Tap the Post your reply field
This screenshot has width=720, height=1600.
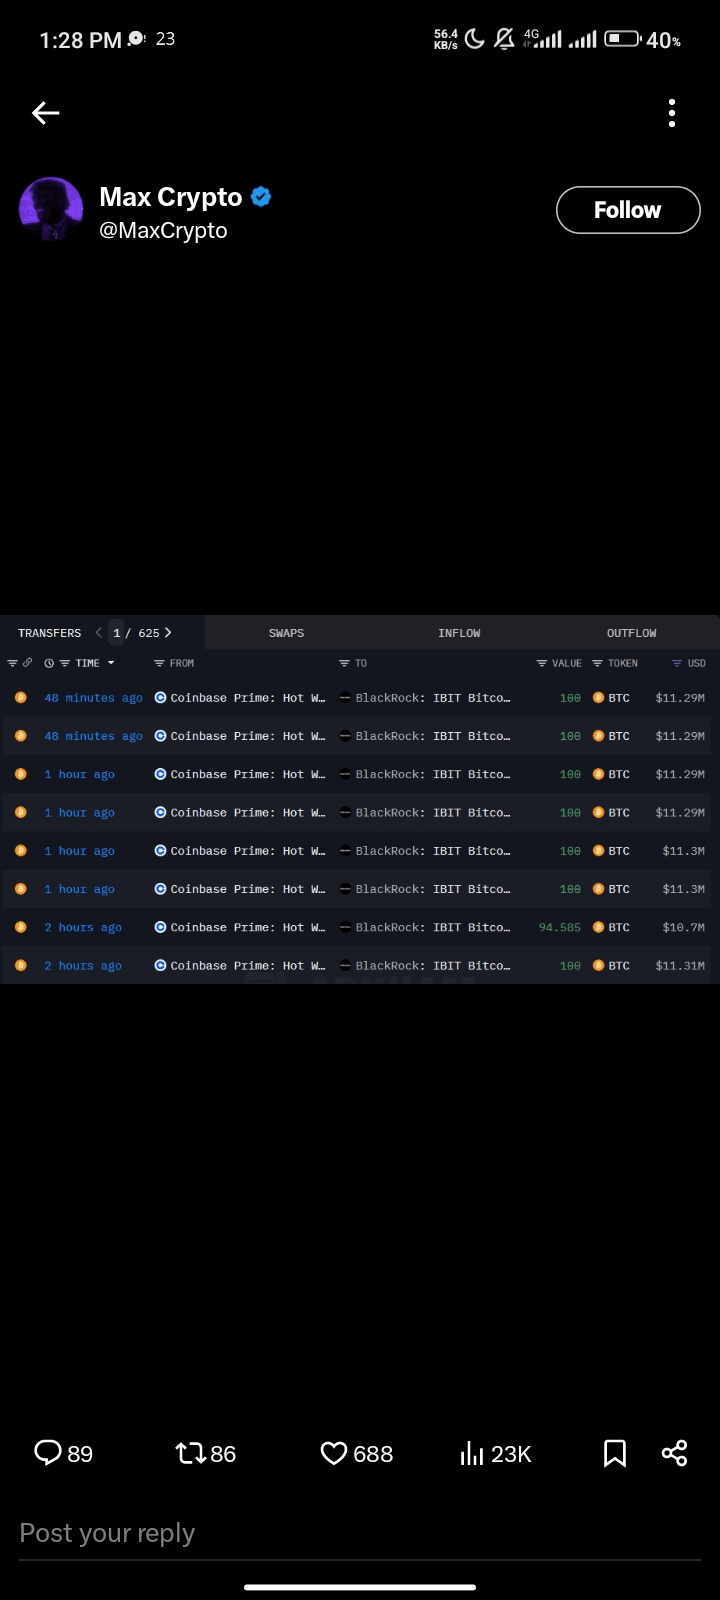[360, 1534]
